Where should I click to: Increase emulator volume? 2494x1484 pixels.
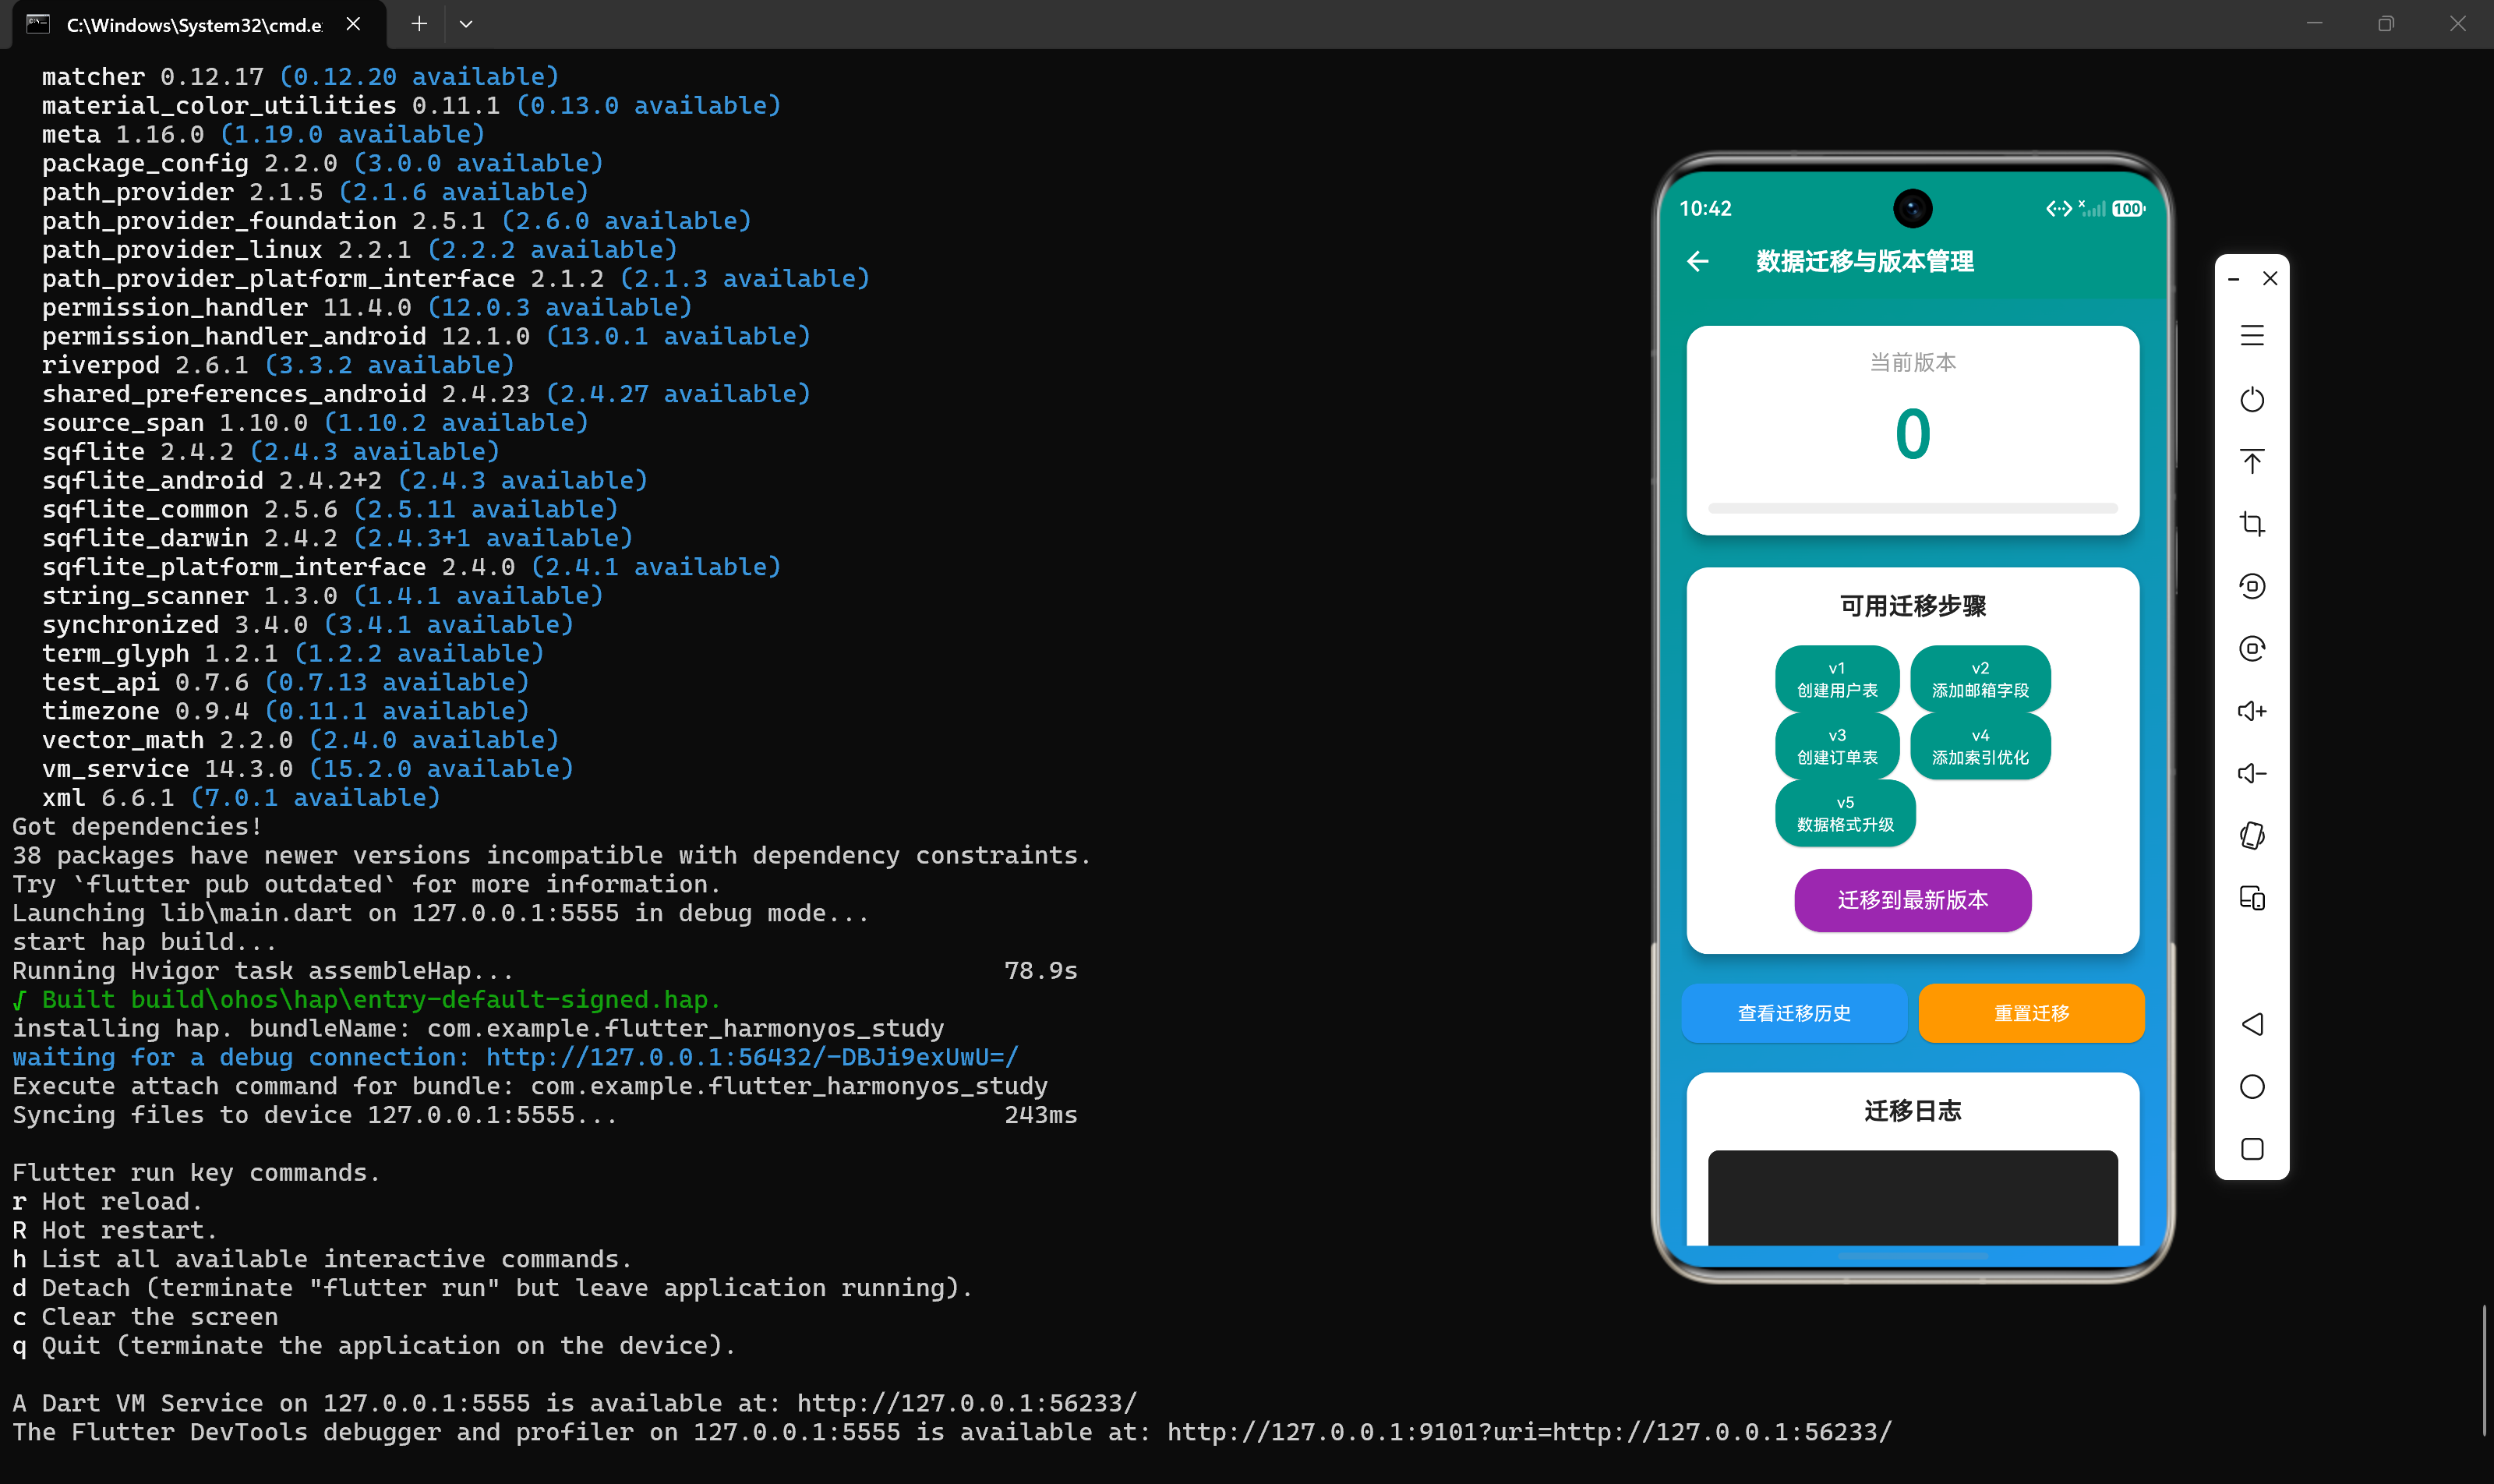pyautogui.click(x=2252, y=711)
